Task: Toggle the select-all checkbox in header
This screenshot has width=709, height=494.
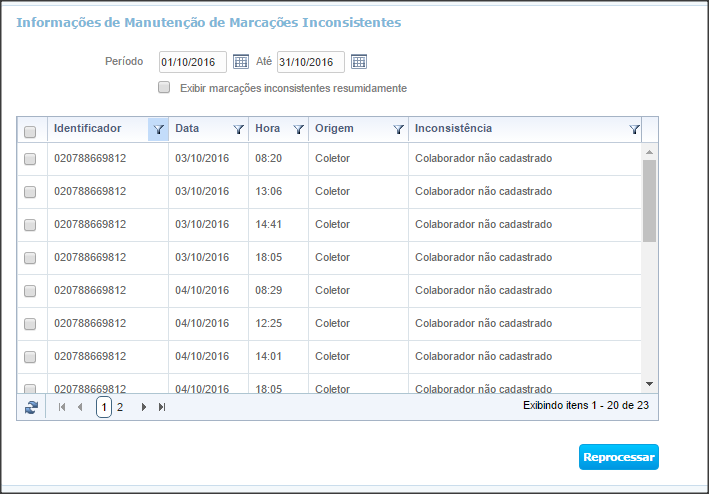Action: coord(30,131)
